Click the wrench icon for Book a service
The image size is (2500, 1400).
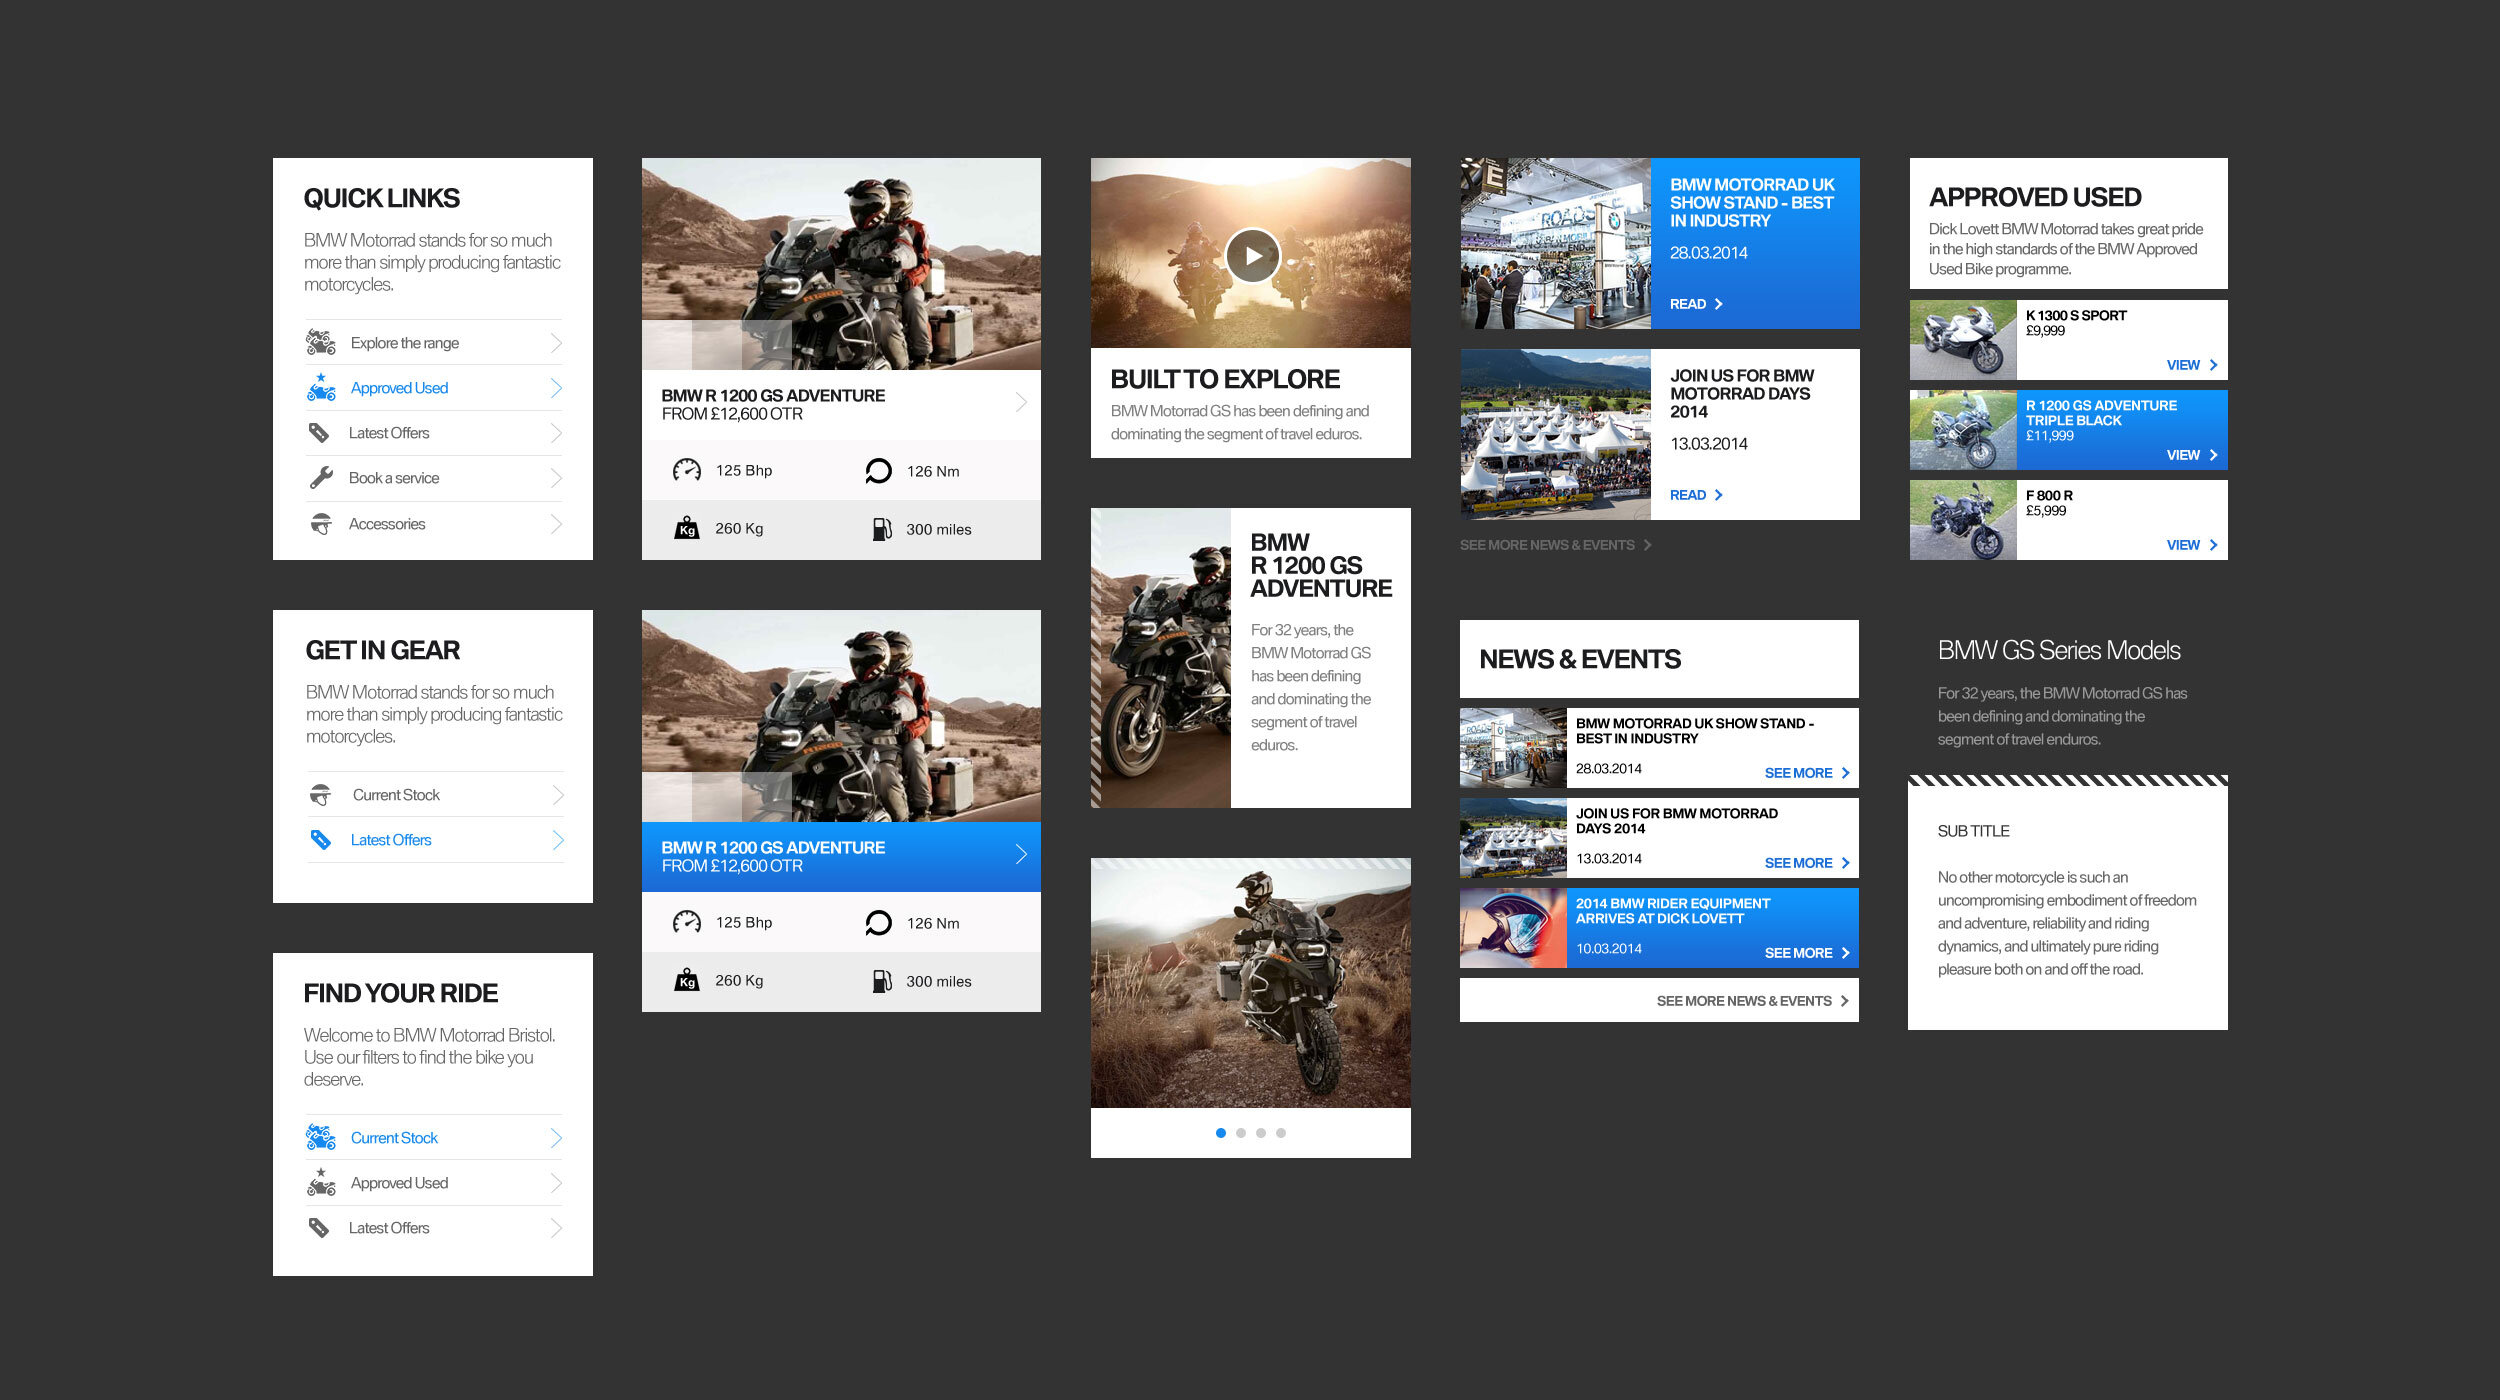[x=320, y=478]
